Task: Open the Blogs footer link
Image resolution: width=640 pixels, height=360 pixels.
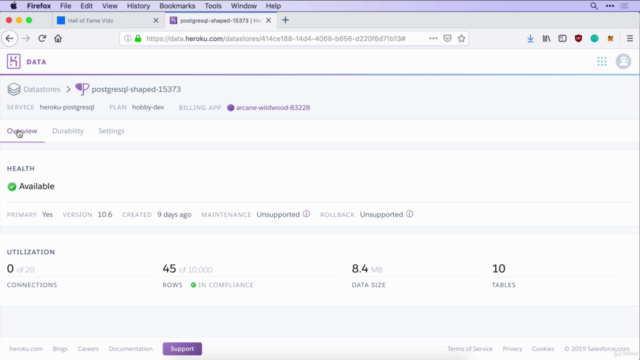Action: (x=60, y=349)
